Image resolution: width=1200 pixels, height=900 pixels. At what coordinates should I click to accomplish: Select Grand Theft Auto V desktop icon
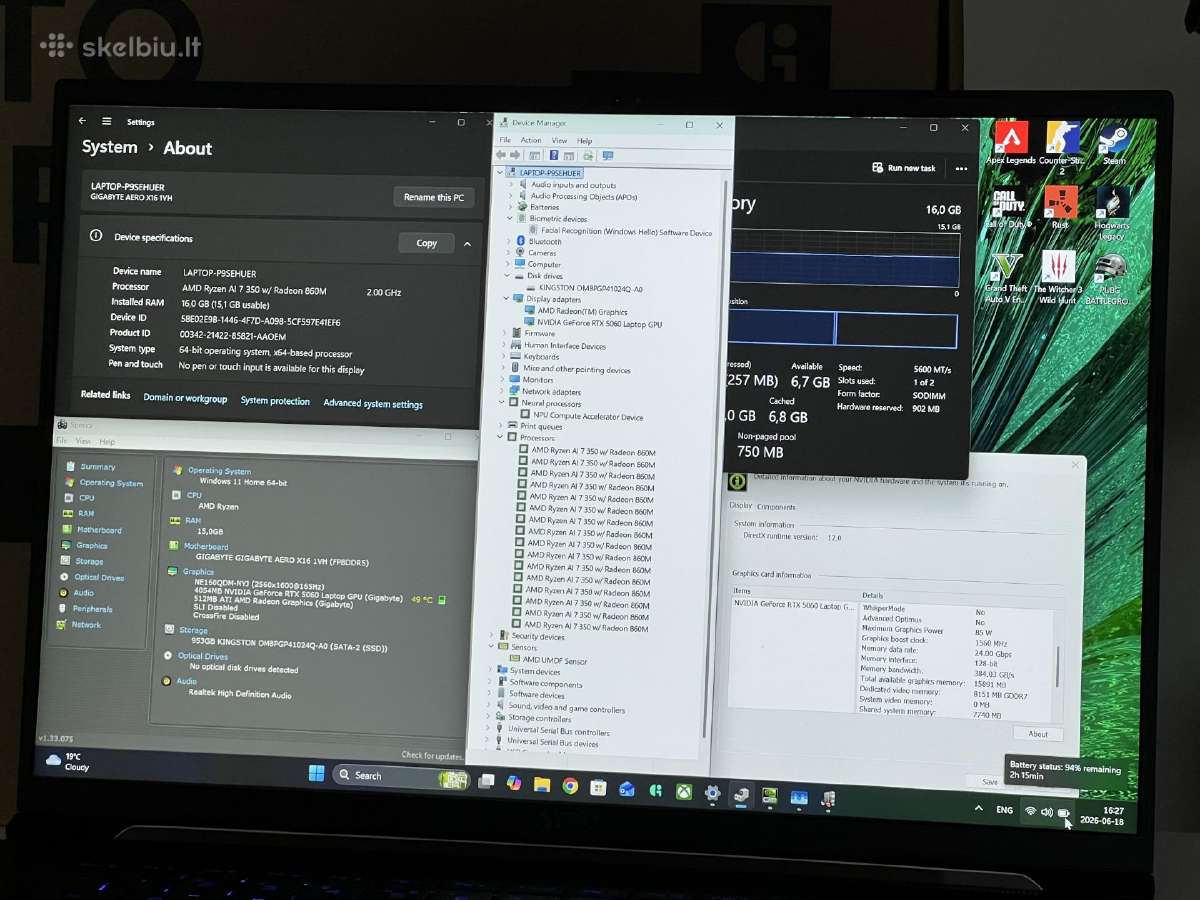(1007, 279)
